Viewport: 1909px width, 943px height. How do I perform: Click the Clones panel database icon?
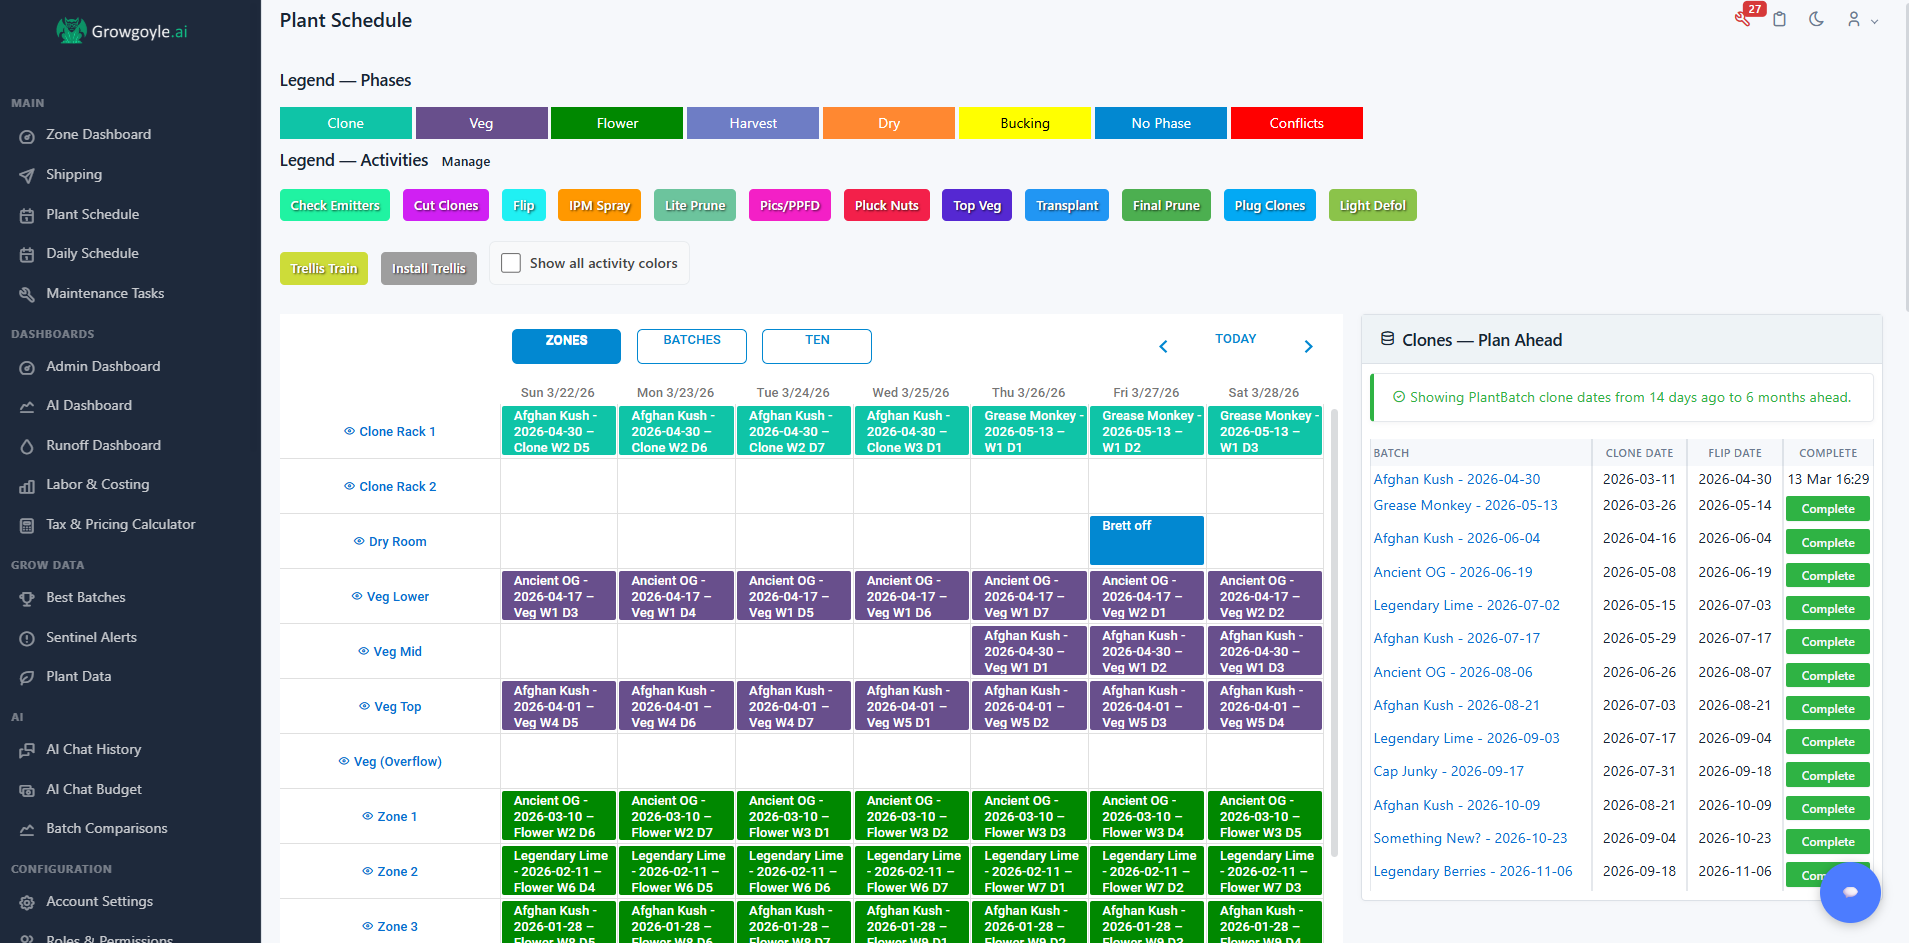[x=1388, y=339]
